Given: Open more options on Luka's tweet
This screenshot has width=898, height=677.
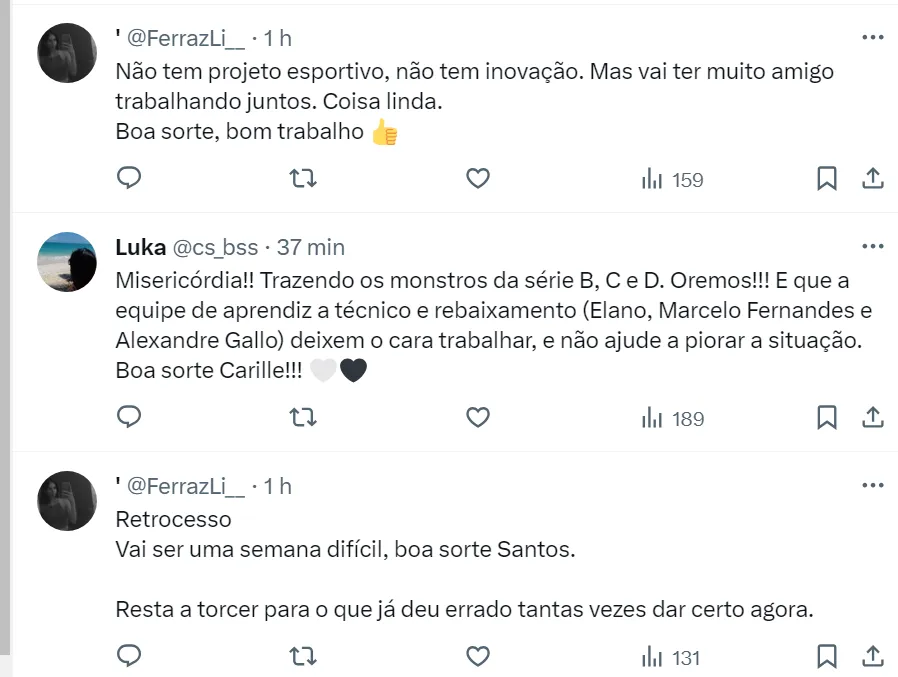Looking at the screenshot, I should [x=872, y=246].
